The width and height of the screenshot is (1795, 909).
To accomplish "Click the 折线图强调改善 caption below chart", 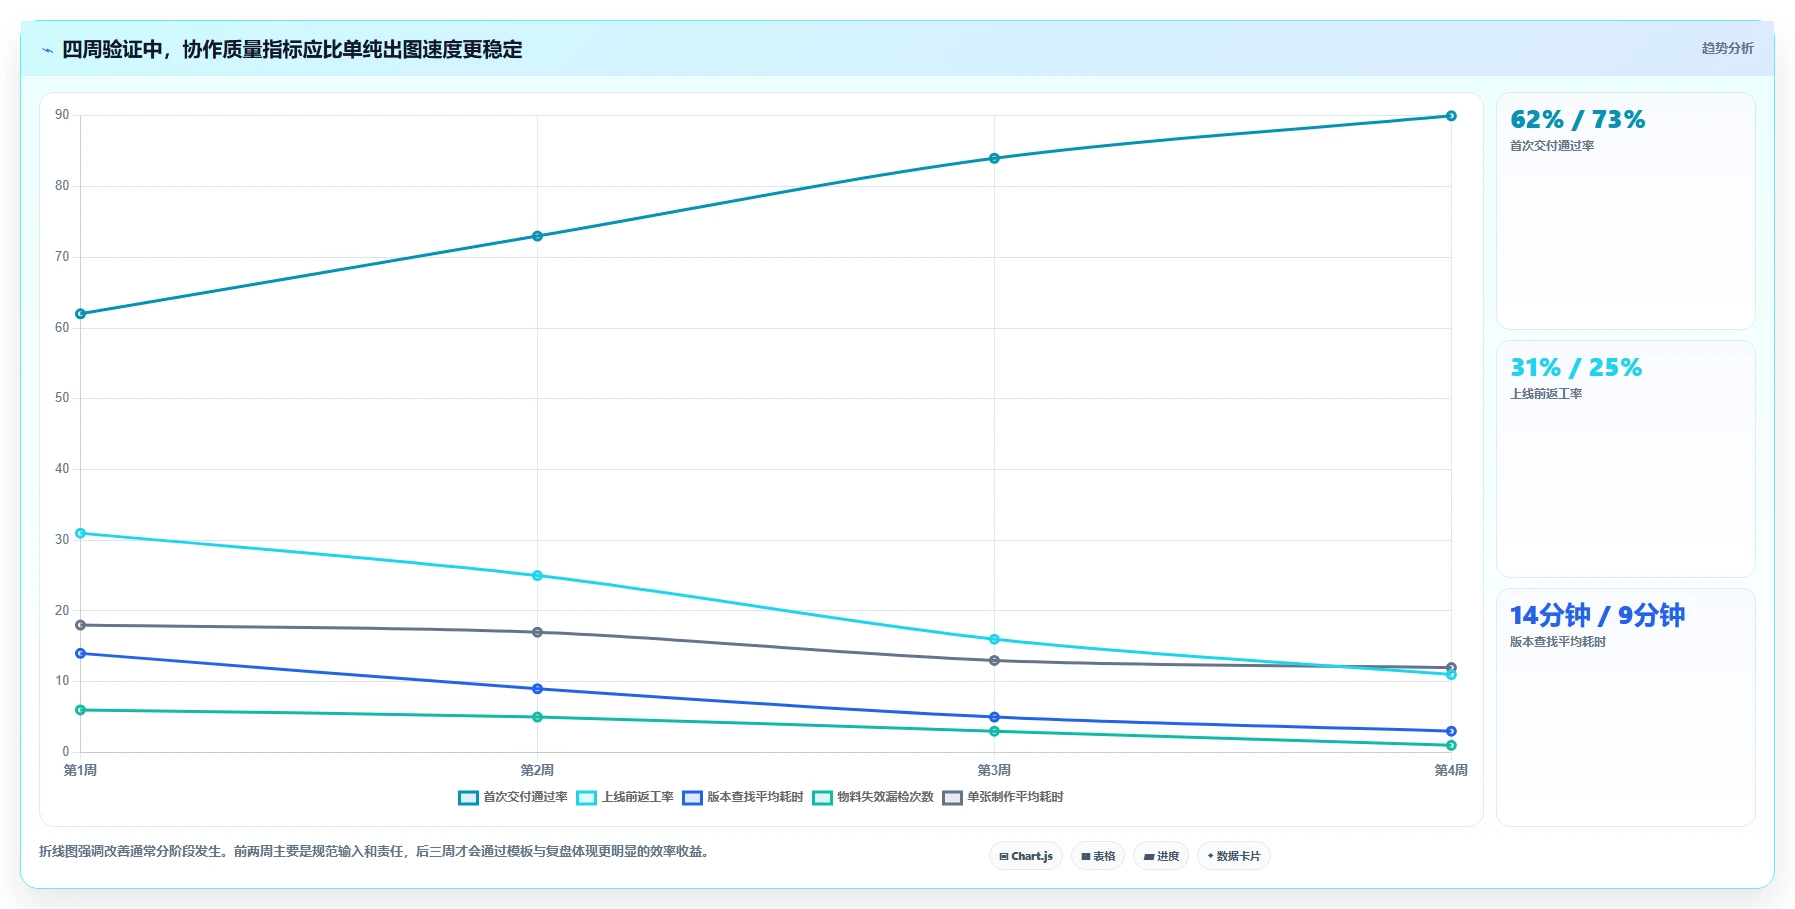I will tap(374, 852).
